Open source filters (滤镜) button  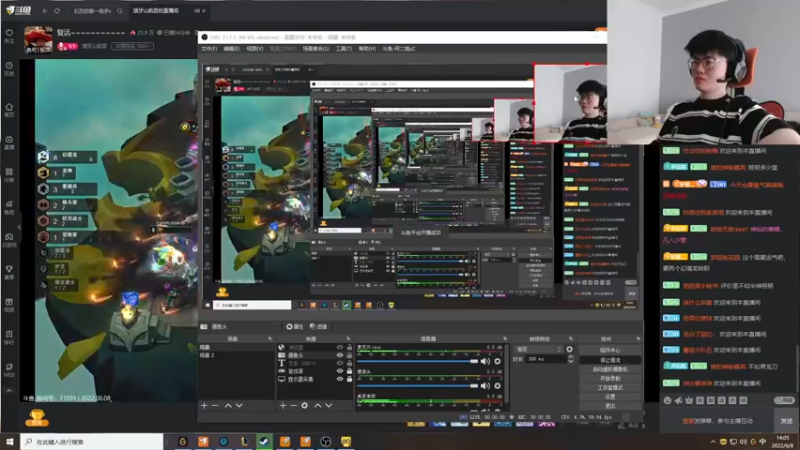[318, 327]
